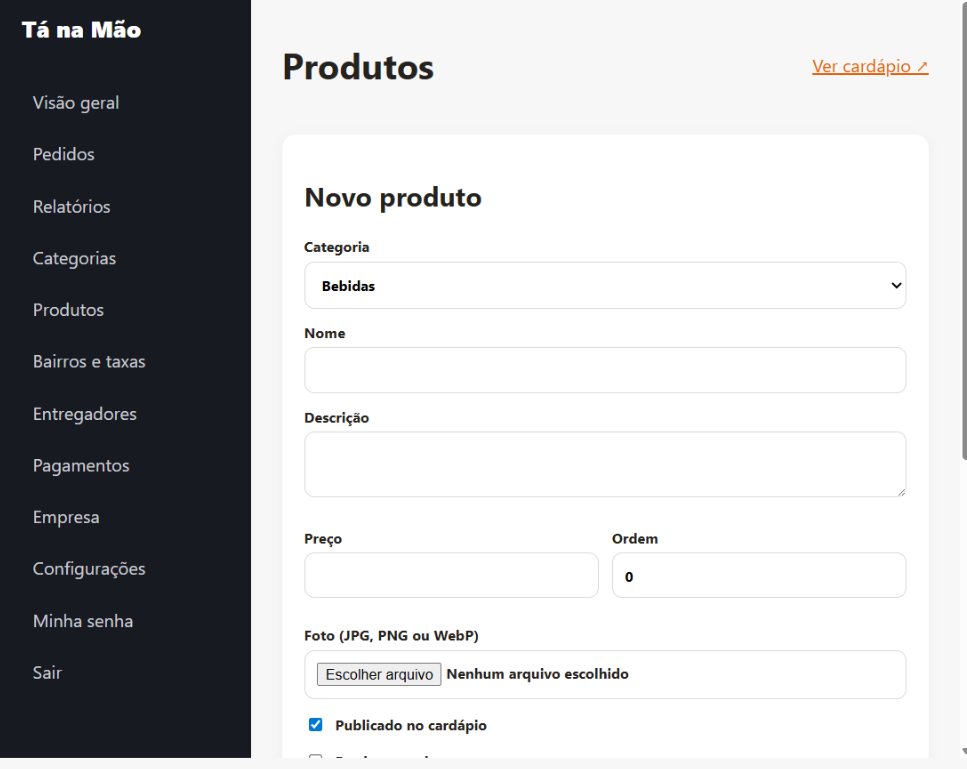Open Pagamentos from the sidebar
This screenshot has width=967, height=769.
click(81, 466)
